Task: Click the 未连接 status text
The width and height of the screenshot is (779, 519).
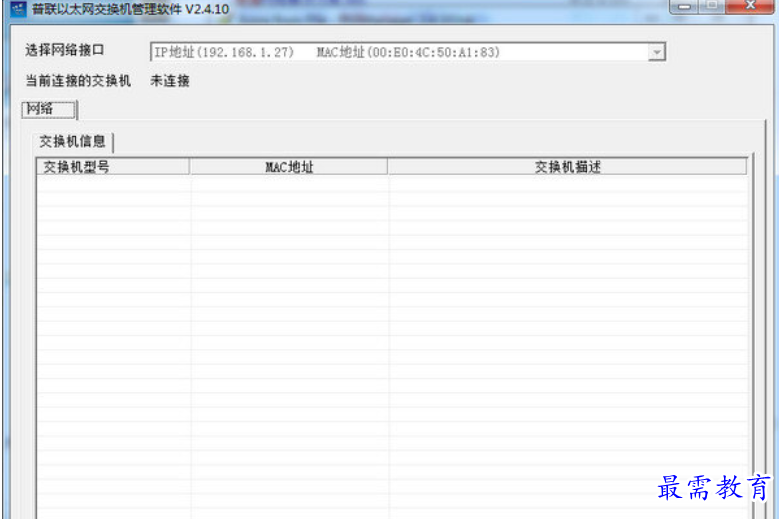Action: pyautogui.click(x=170, y=81)
